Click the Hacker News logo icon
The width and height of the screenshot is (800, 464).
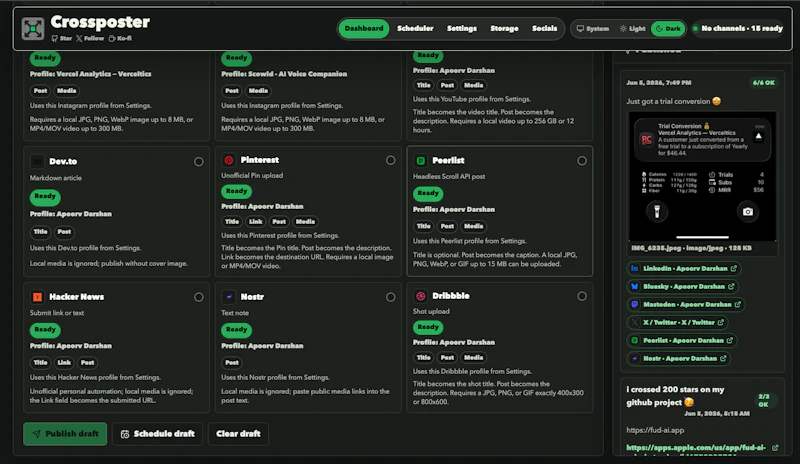pyautogui.click(x=37, y=297)
